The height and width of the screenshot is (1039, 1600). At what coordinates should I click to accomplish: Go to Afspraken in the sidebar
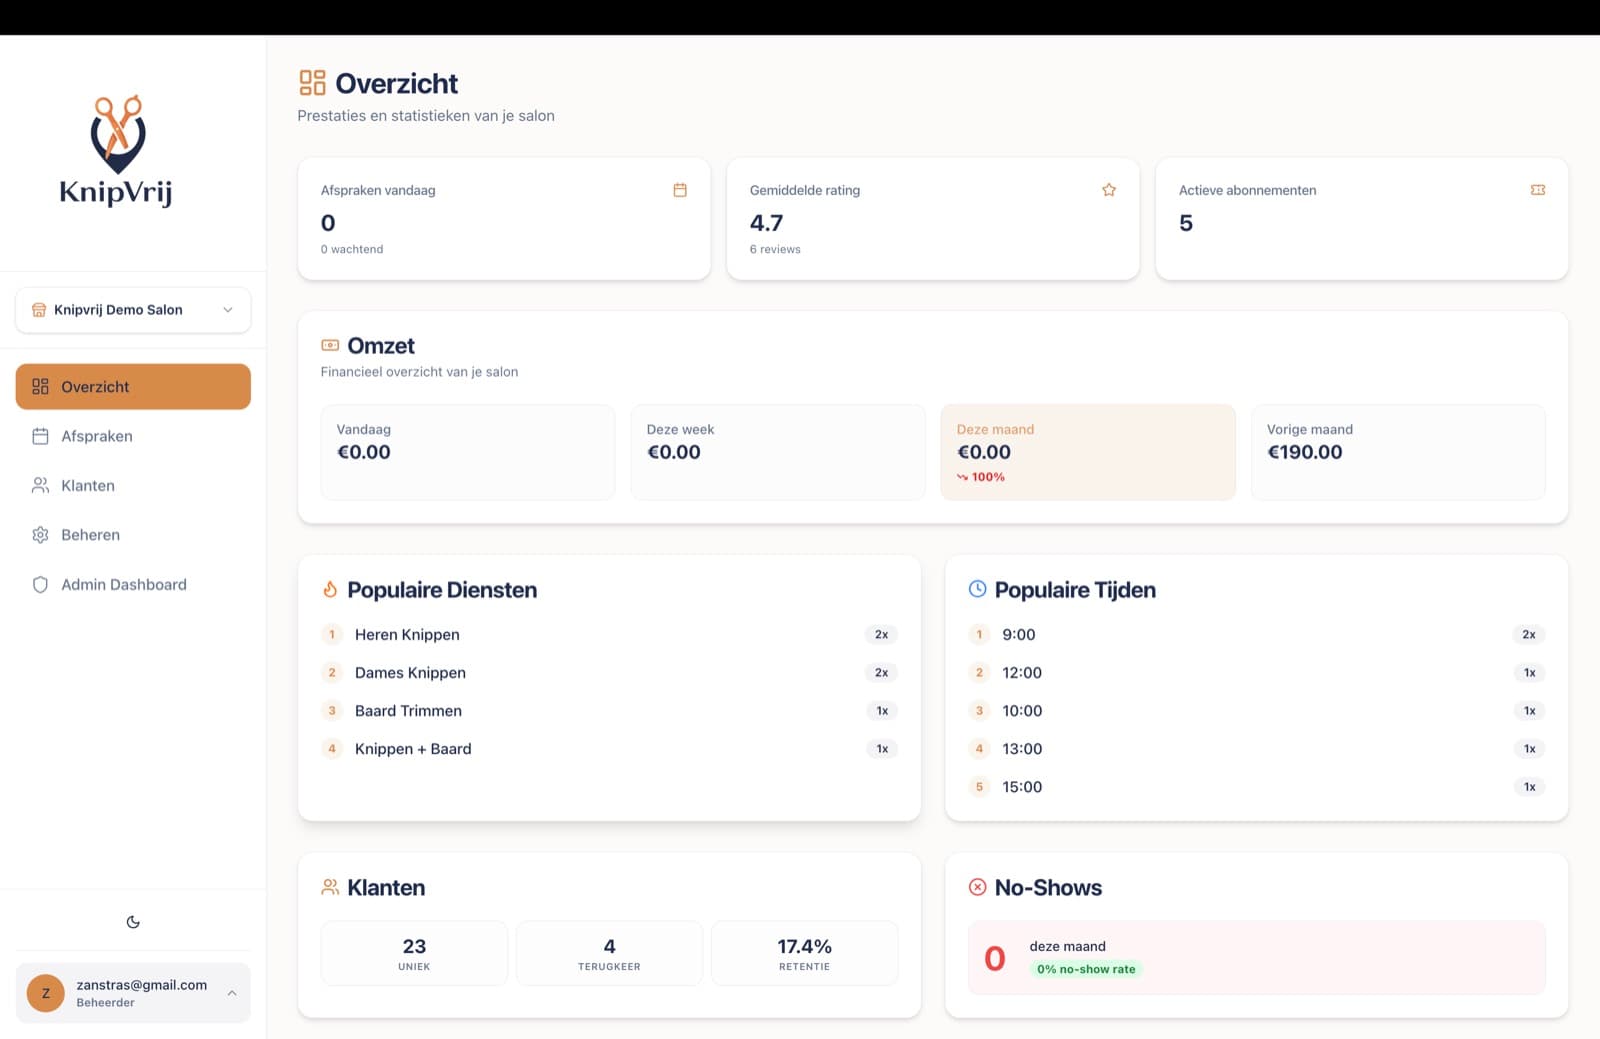pyautogui.click(x=133, y=436)
